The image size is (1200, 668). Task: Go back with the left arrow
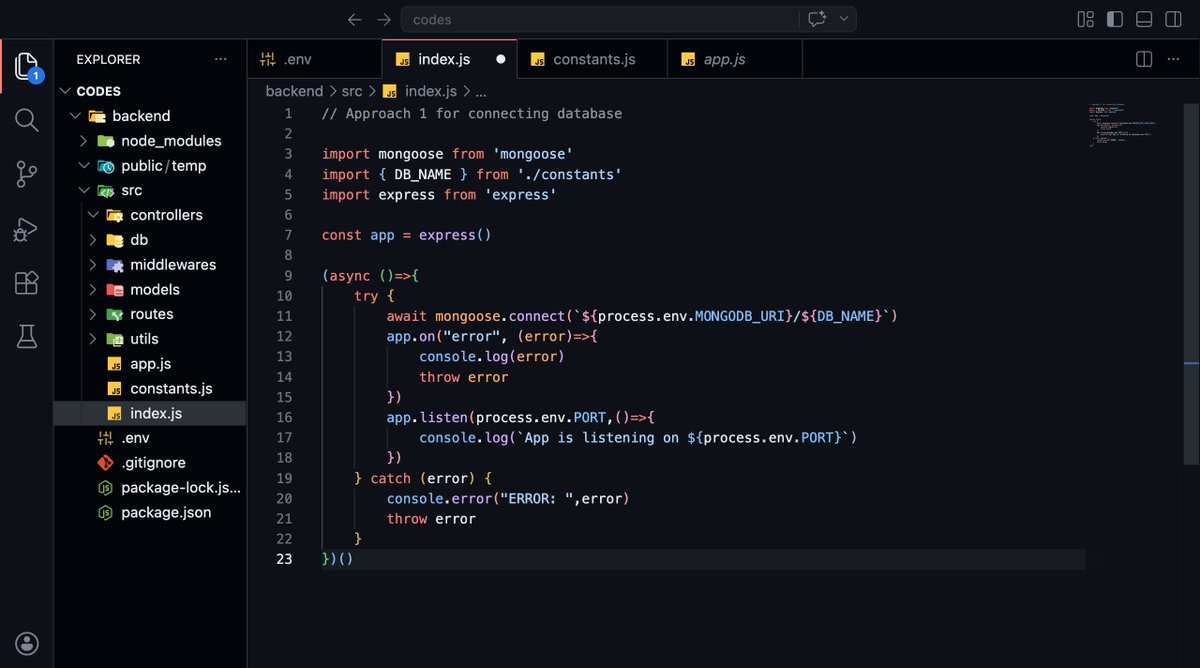click(x=354, y=19)
